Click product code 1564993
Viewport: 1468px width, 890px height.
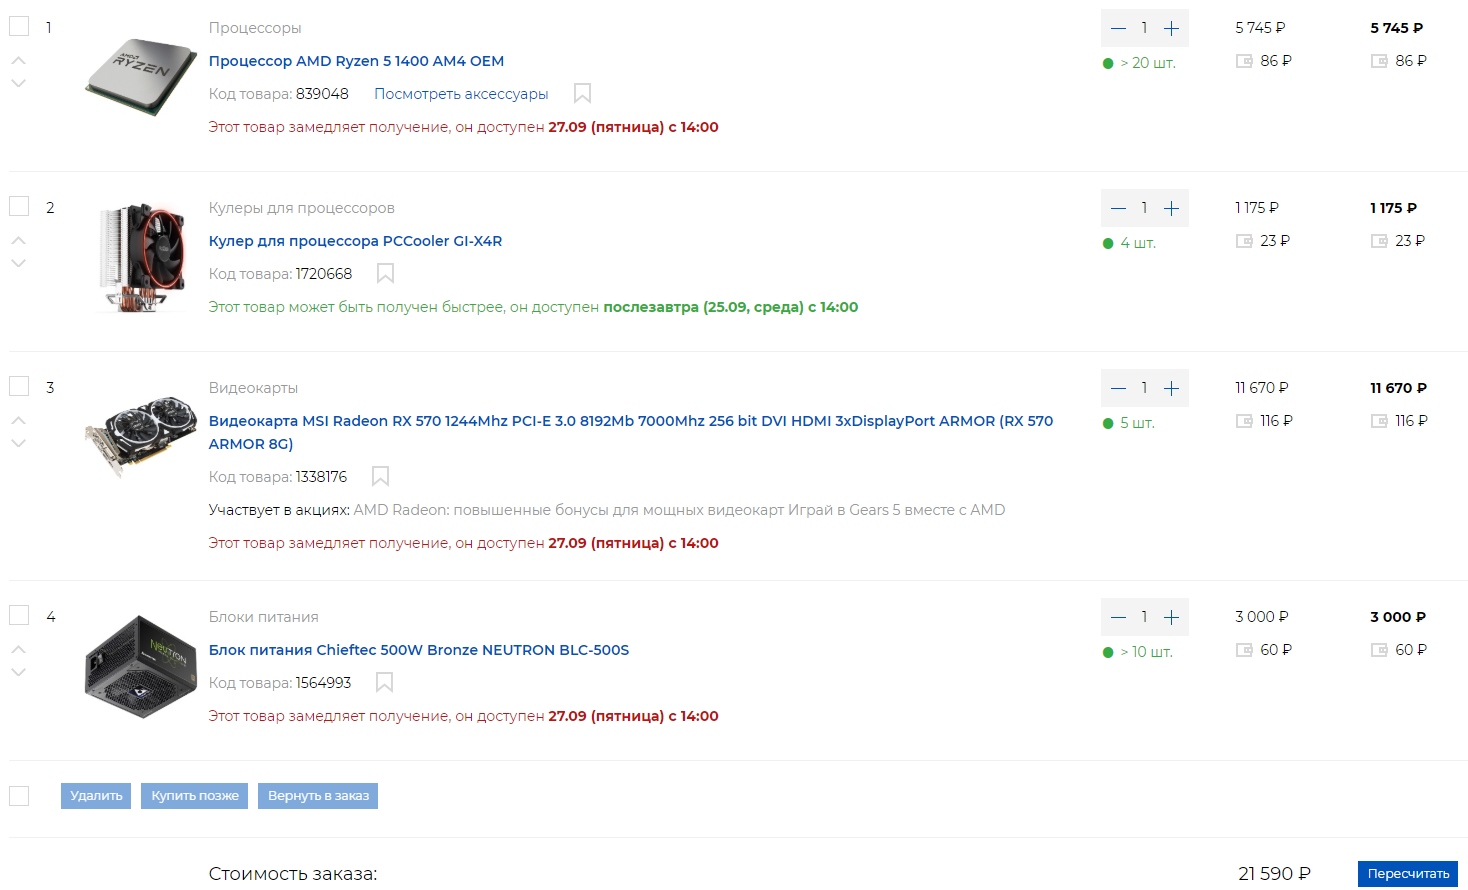323,683
